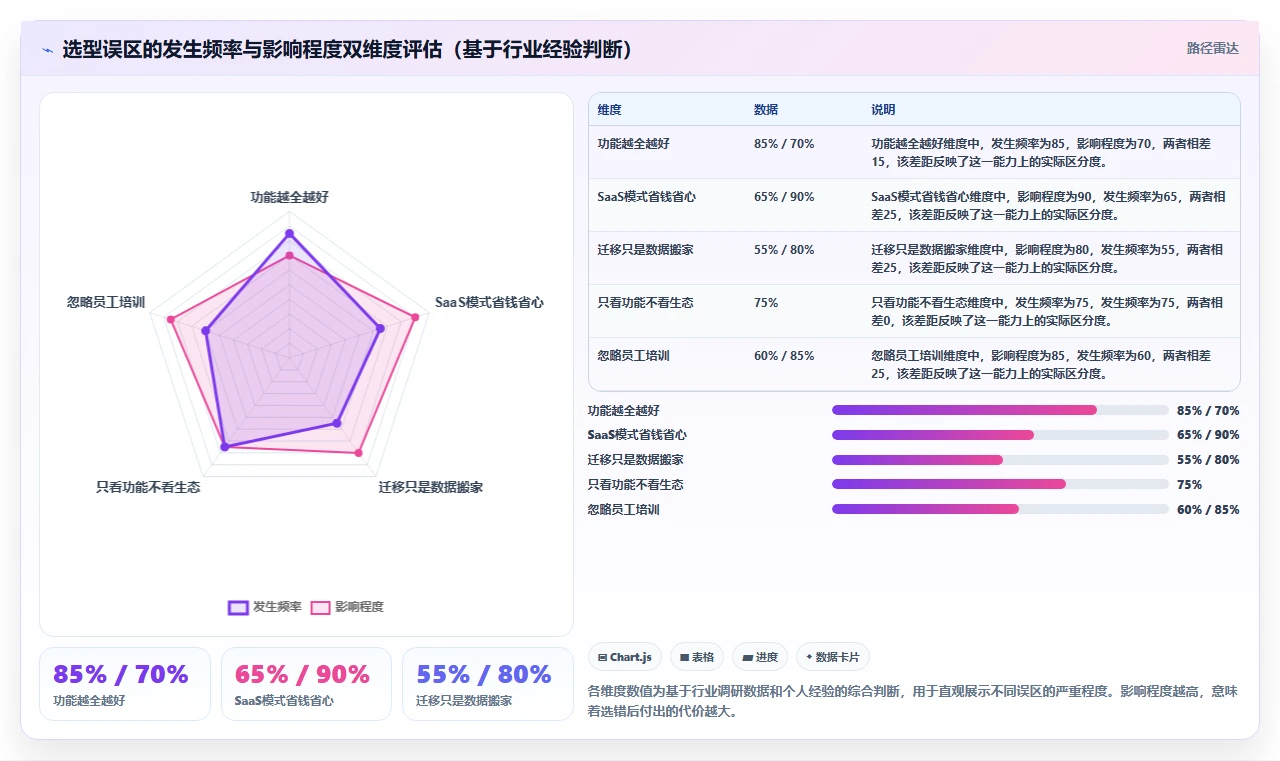The image size is (1280, 761).
Task: Click the footnote paragraph starting 各维度数值
Action: (913, 702)
